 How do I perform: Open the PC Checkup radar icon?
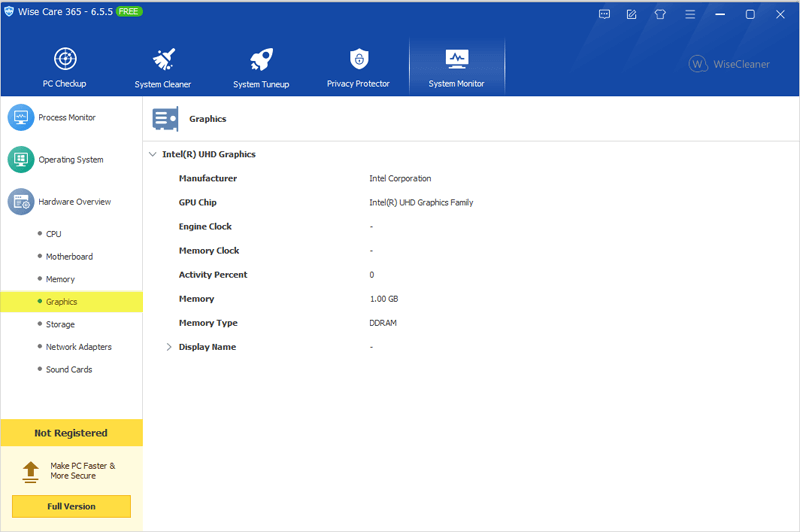click(65, 59)
